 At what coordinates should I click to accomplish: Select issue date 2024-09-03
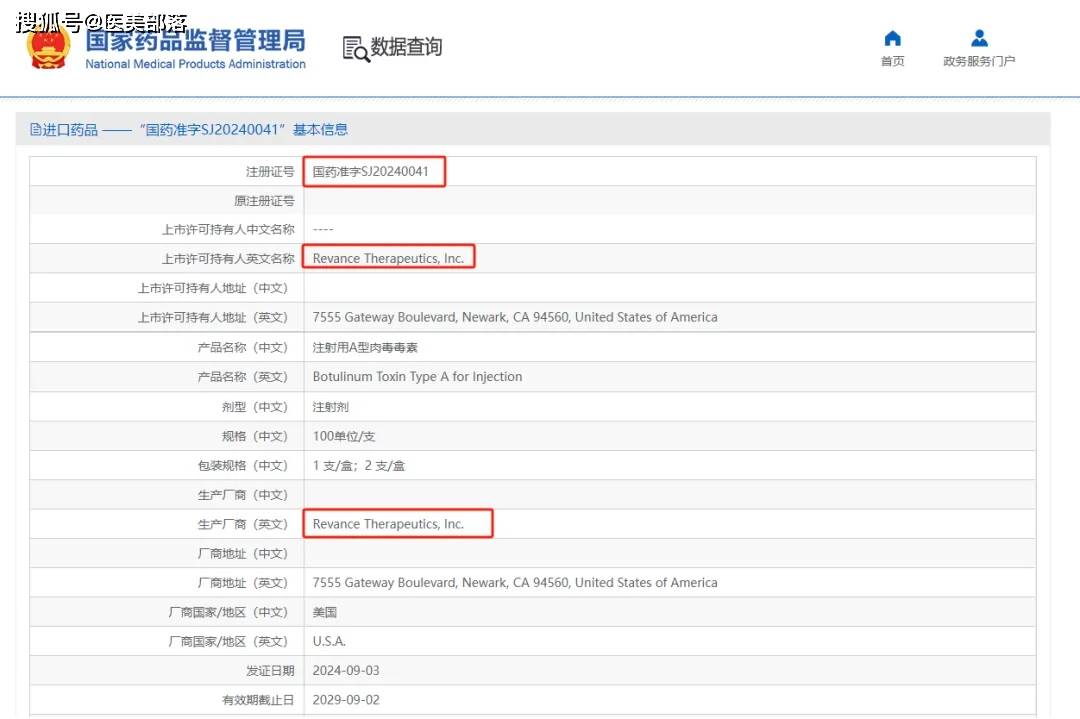[346, 671]
